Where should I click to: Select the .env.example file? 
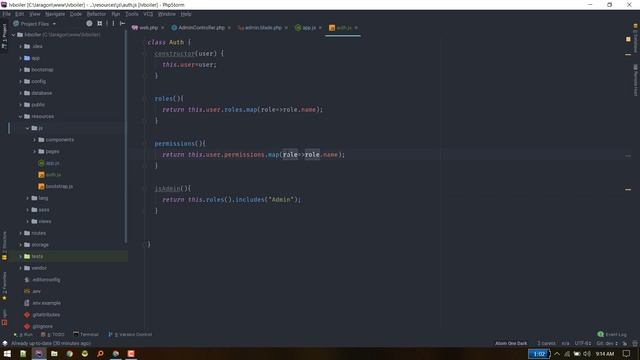42,303
